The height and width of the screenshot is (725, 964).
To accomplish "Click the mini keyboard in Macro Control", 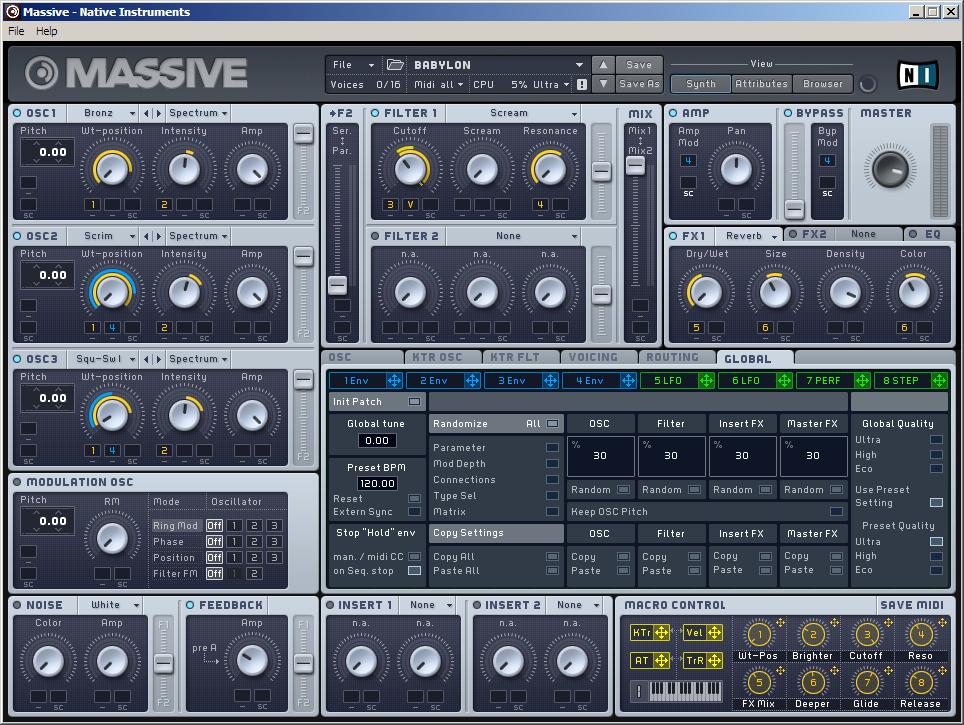I will tap(685, 691).
